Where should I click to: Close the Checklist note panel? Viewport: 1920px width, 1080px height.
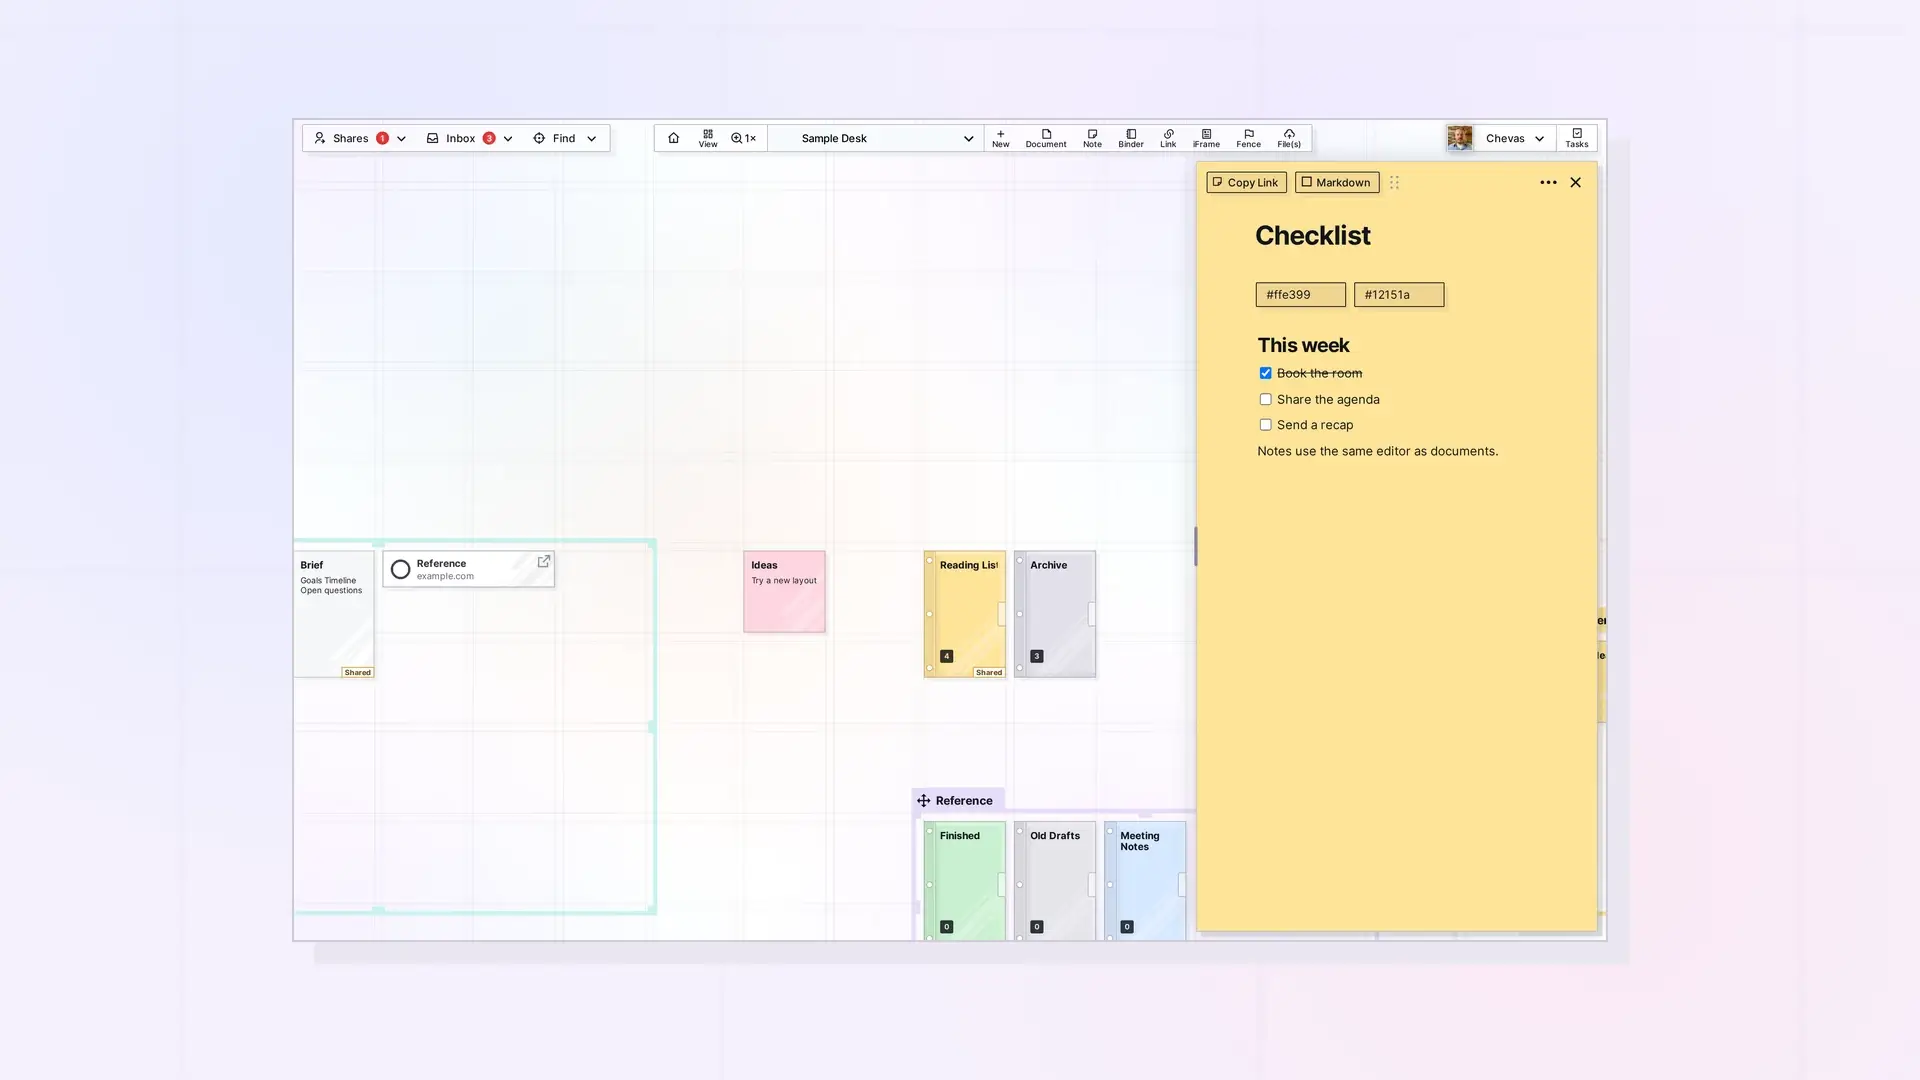coord(1575,182)
